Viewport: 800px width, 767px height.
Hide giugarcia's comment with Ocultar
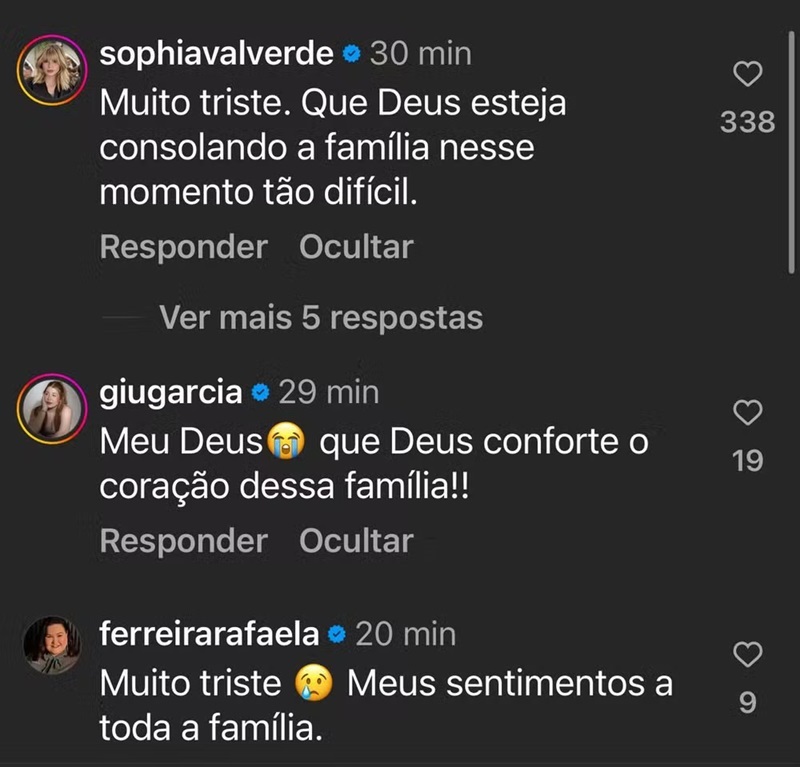coord(356,541)
